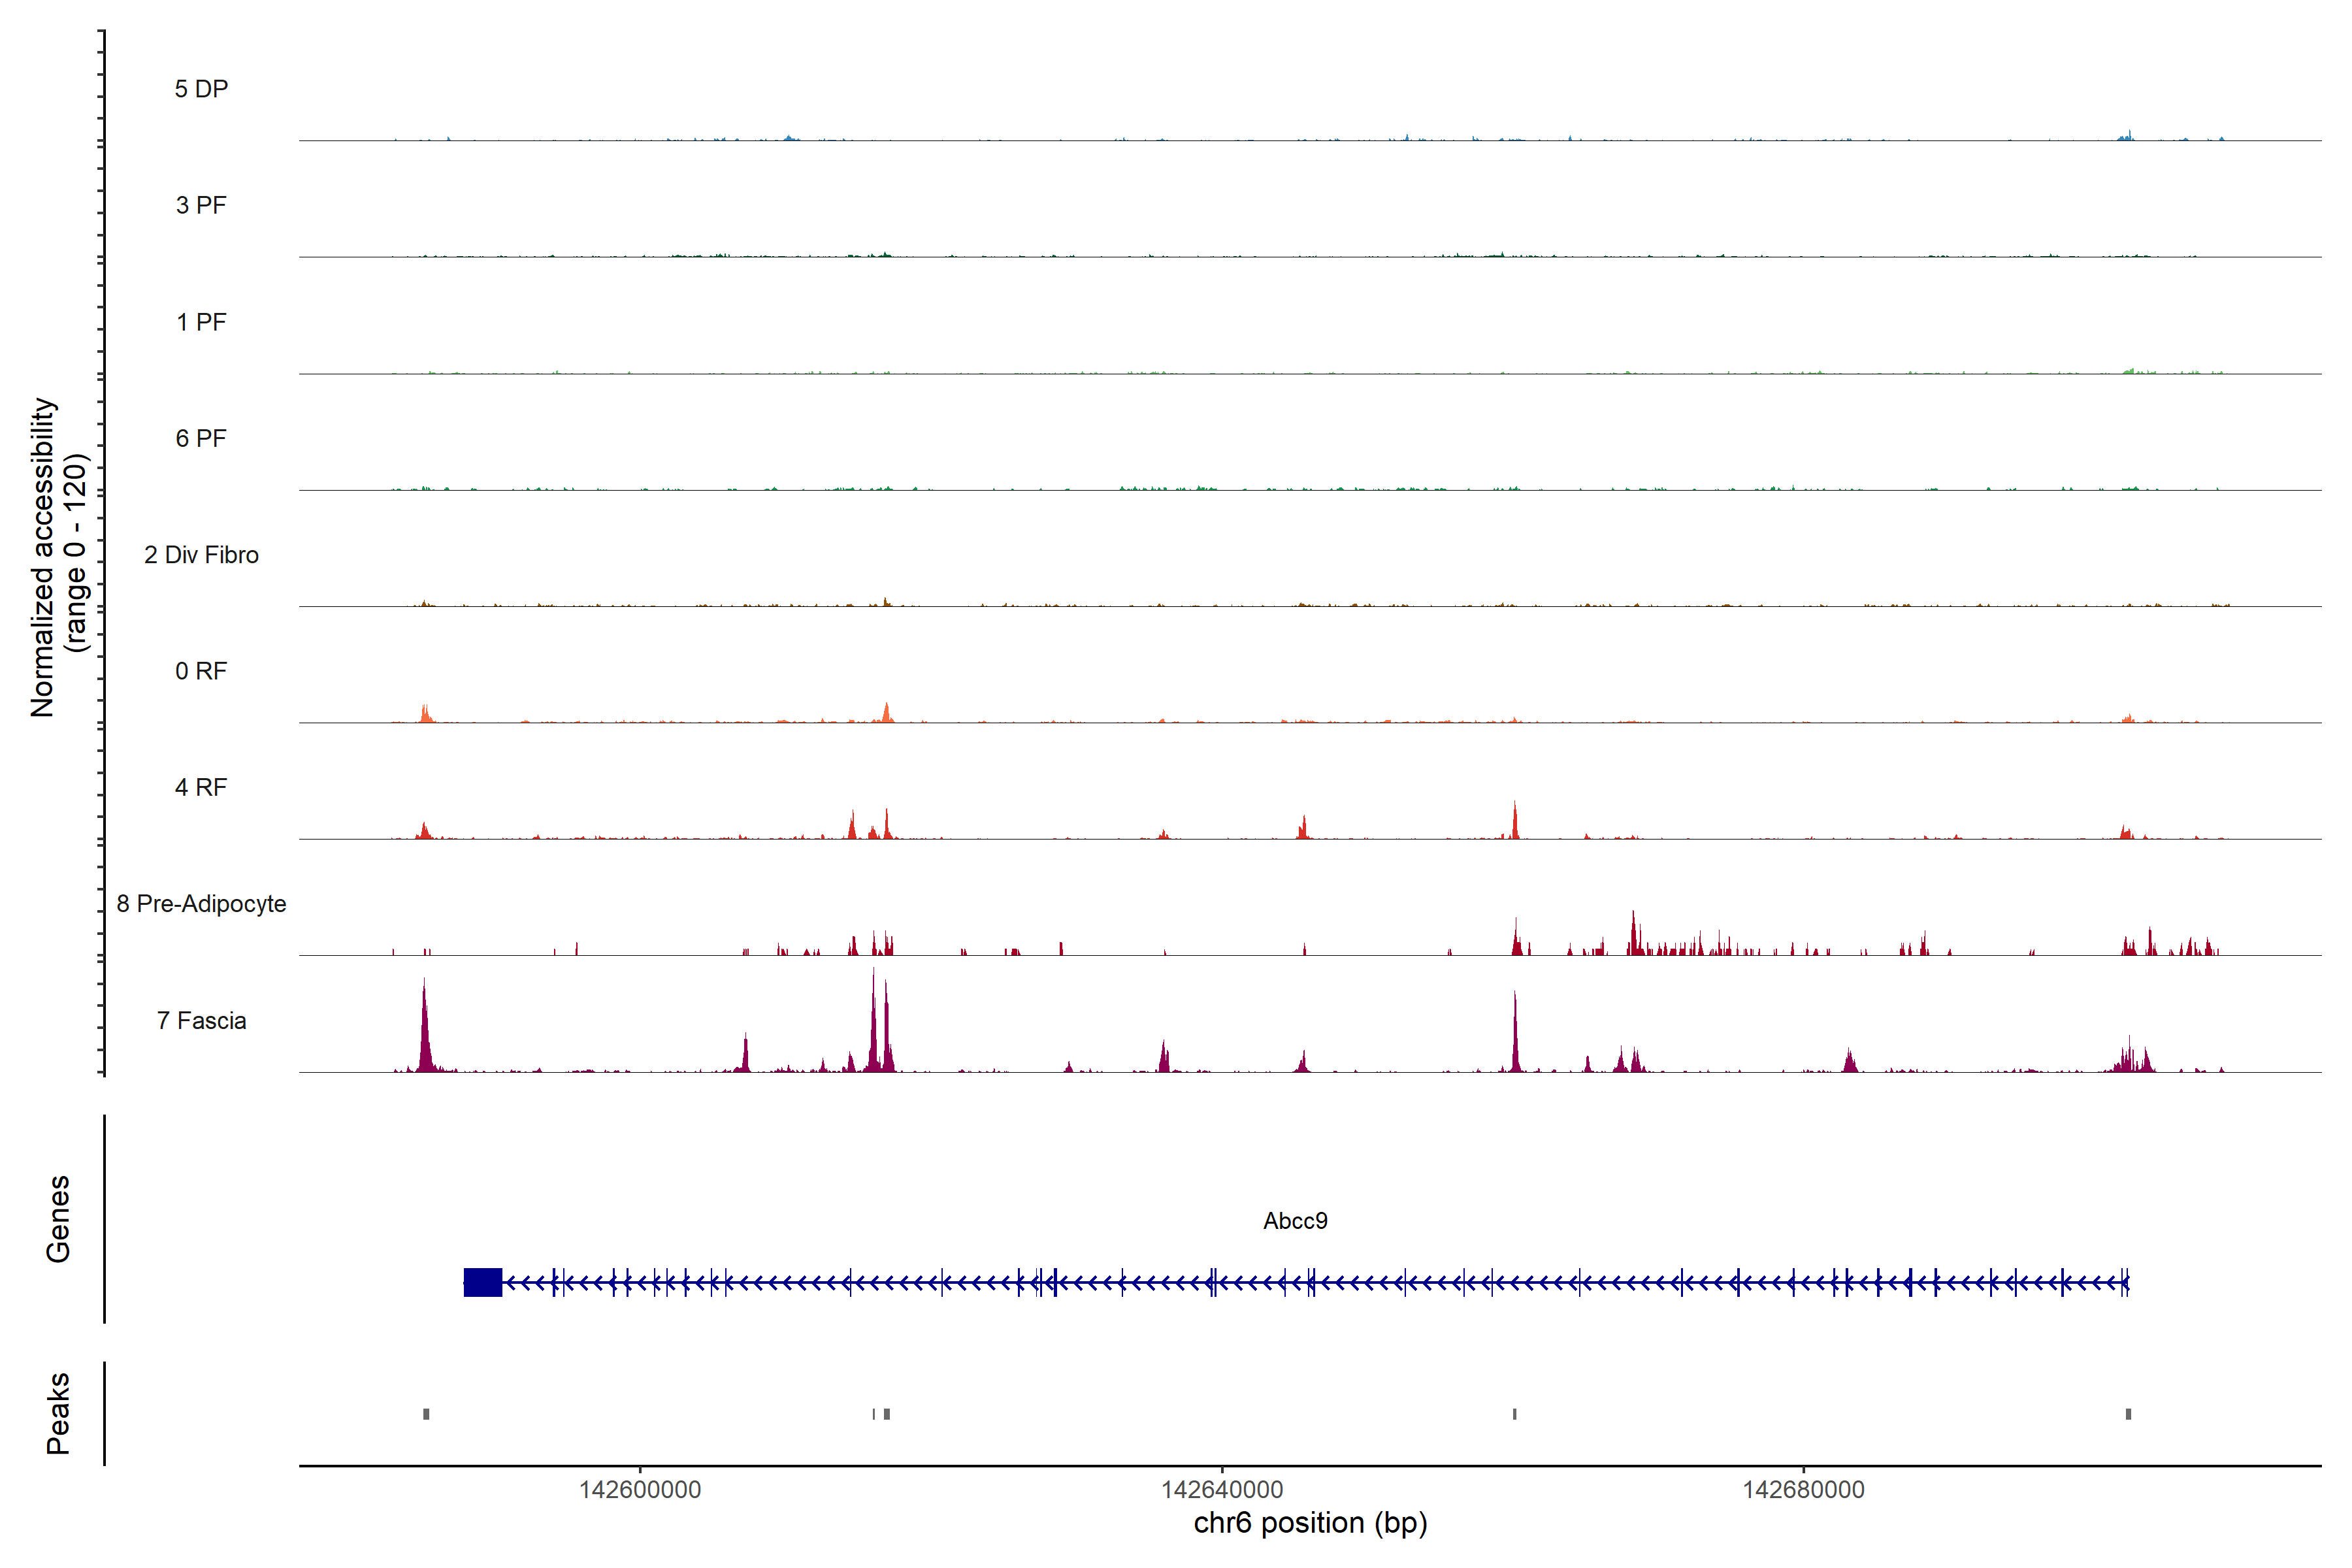Screen dimensions: 2352x1568
Task: Click the 0 RF track label
Action: [x=201, y=671]
